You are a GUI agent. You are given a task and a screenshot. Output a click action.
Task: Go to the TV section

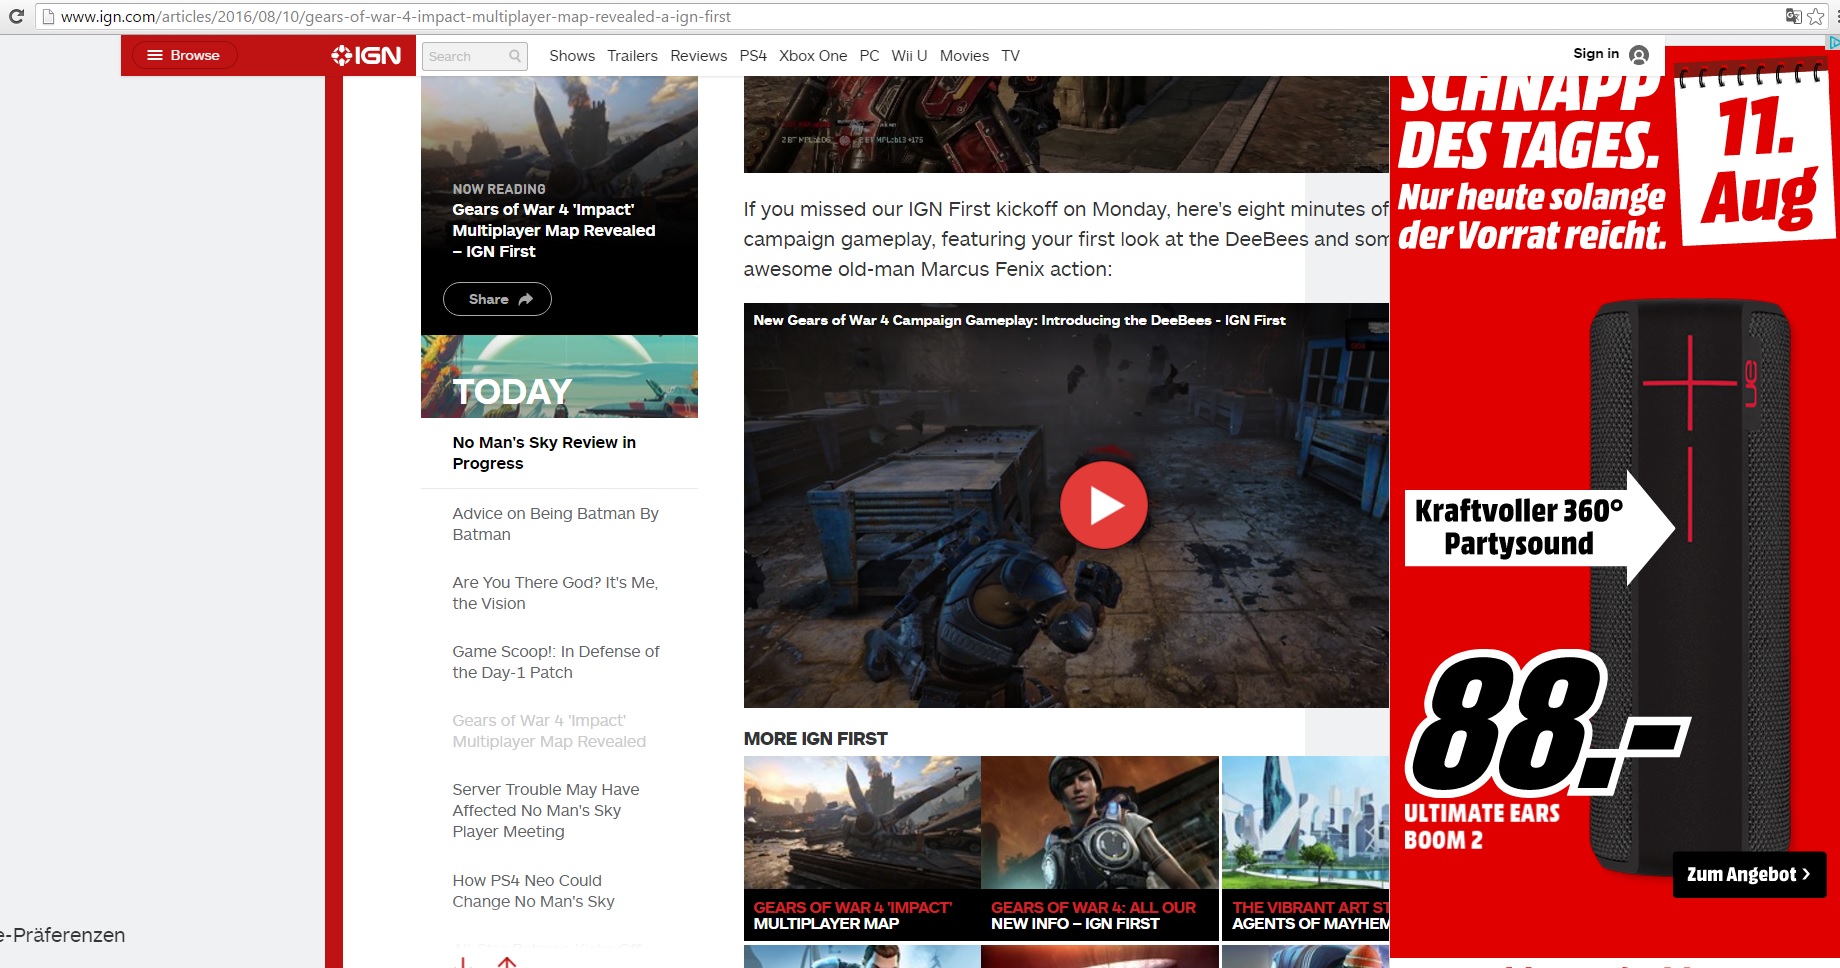pyautogui.click(x=1011, y=56)
